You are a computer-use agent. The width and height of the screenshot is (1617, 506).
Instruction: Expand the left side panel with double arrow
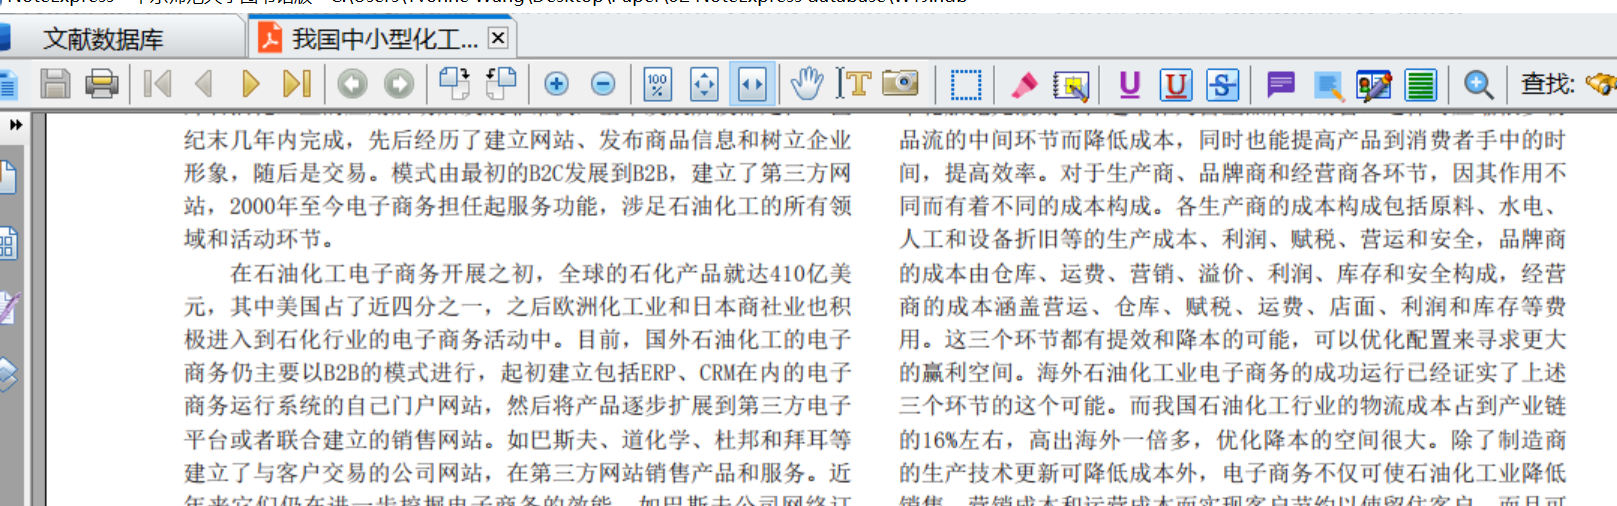(15, 125)
